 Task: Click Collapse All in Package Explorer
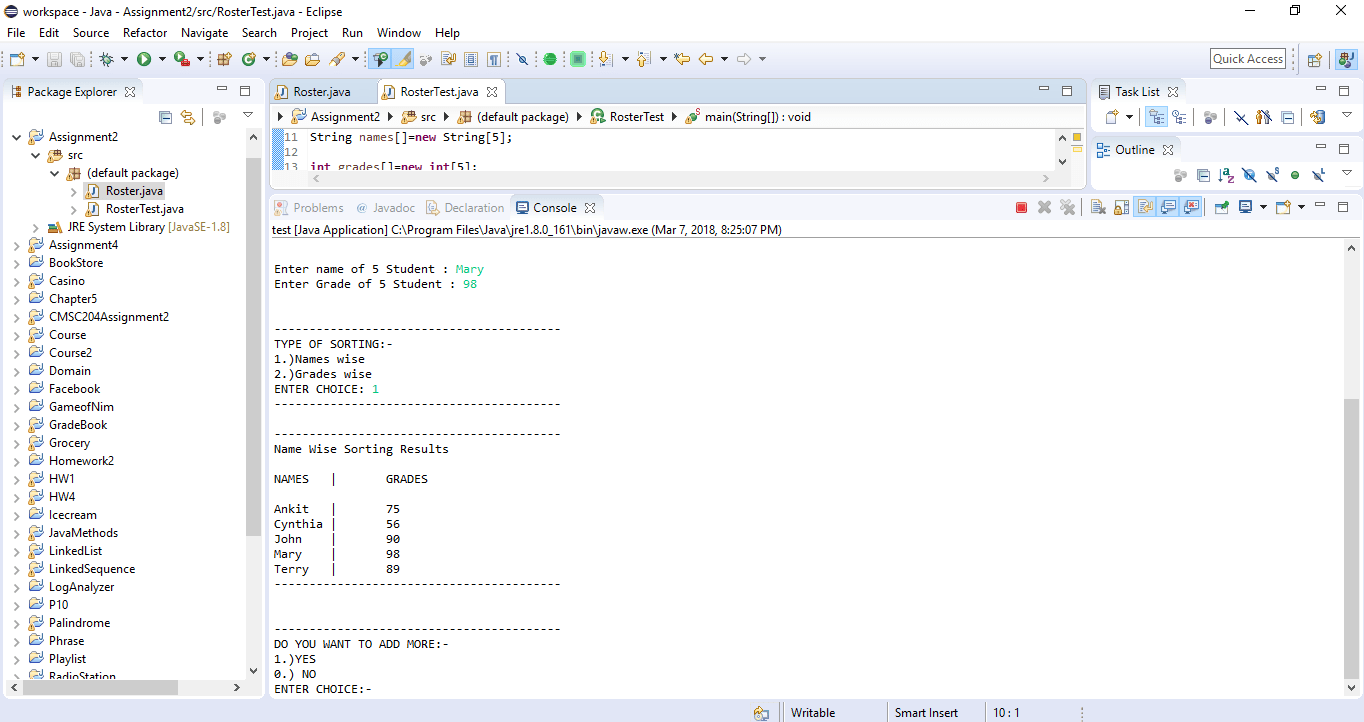pos(166,117)
